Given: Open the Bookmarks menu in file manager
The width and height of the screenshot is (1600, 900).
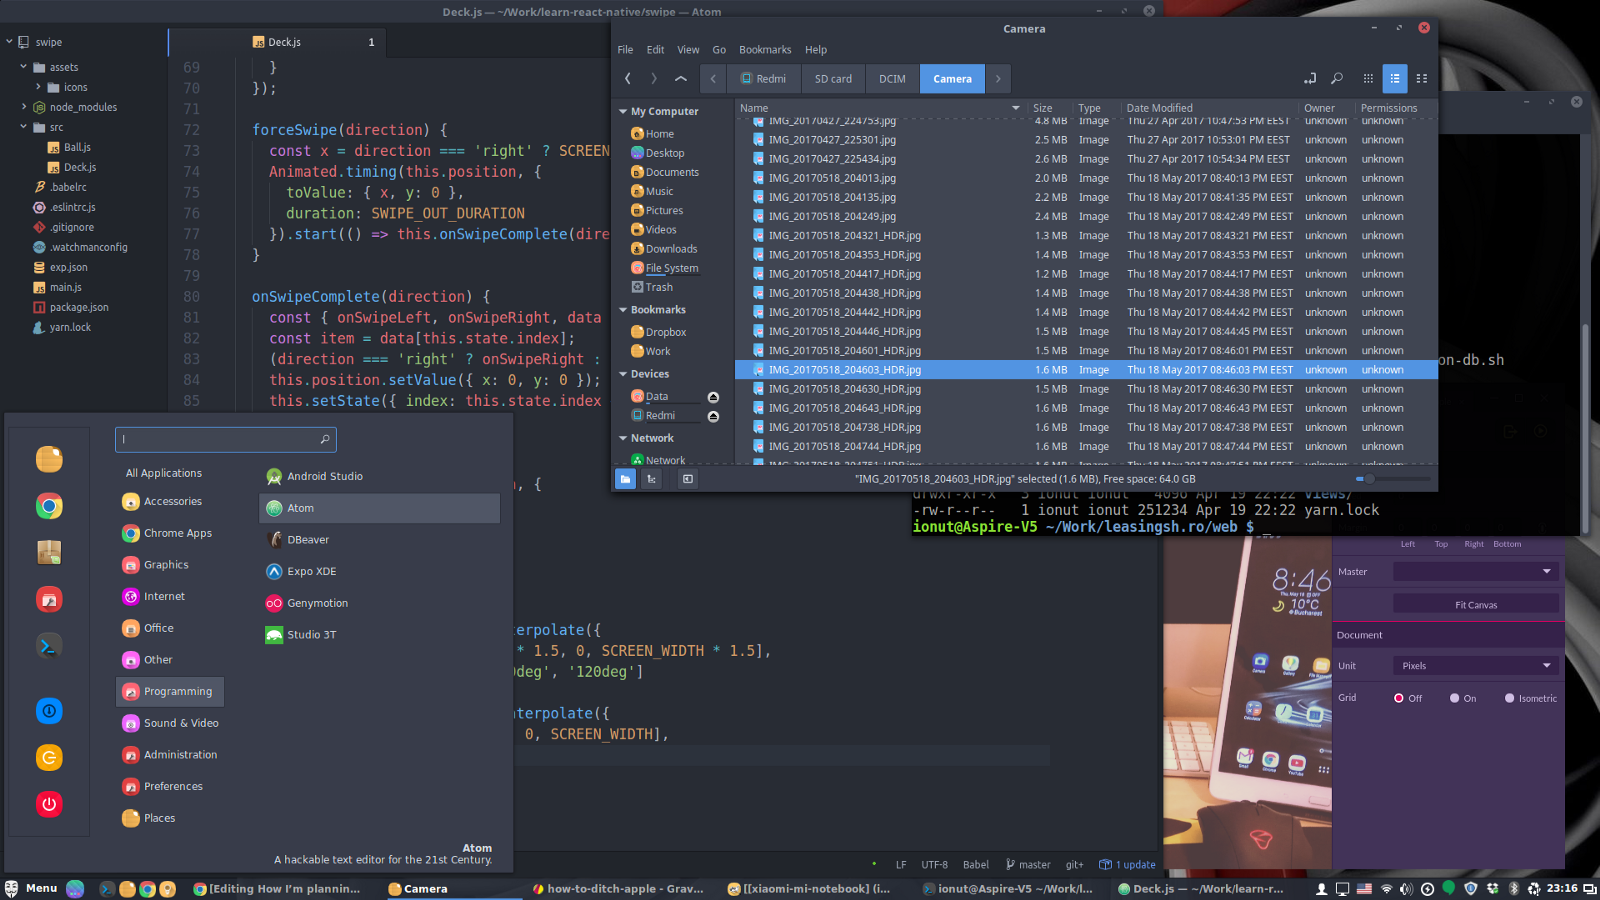Looking at the screenshot, I should pyautogui.click(x=764, y=50).
